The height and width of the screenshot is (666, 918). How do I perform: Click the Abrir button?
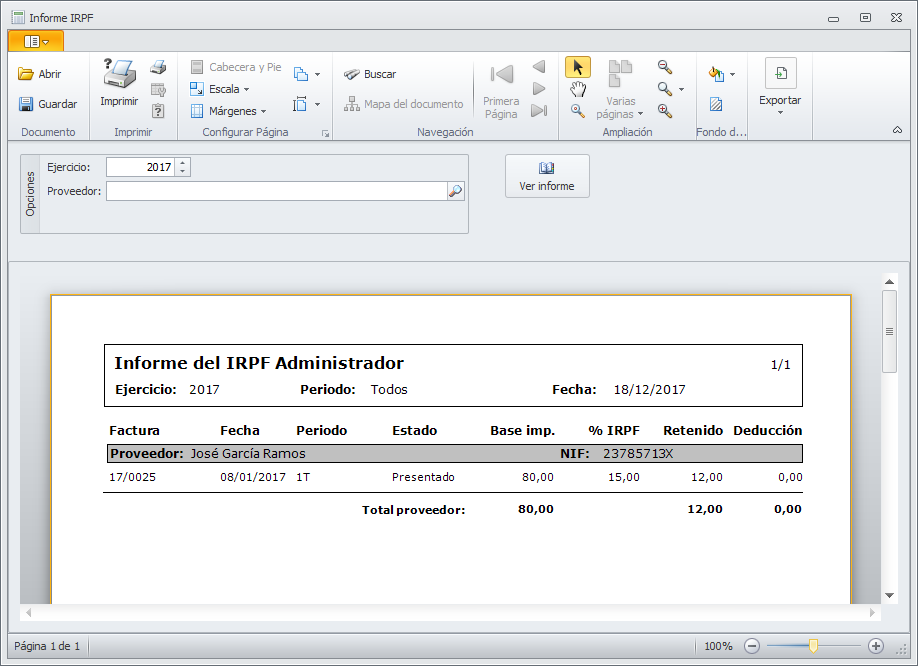[x=40, y=74]
